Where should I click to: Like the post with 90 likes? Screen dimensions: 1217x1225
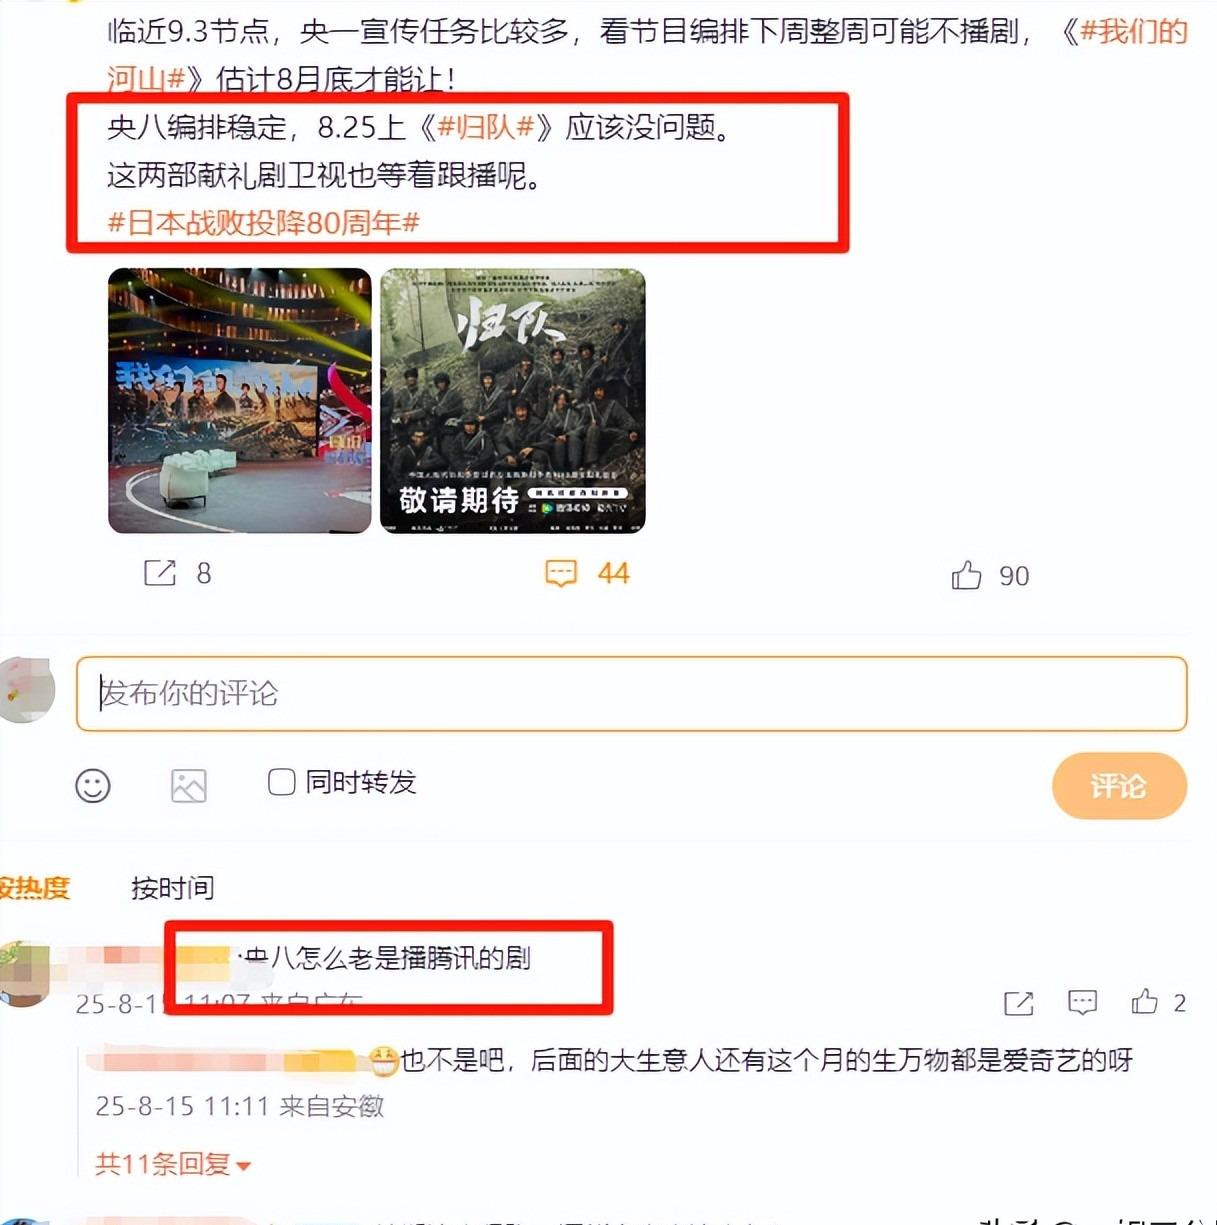(x=966, y=575)
